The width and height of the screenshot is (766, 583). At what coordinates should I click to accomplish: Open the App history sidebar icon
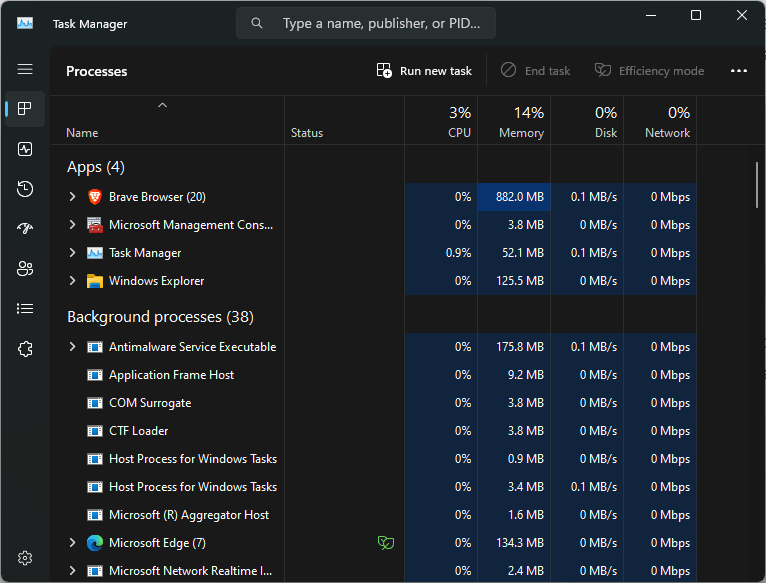point(25,189)
